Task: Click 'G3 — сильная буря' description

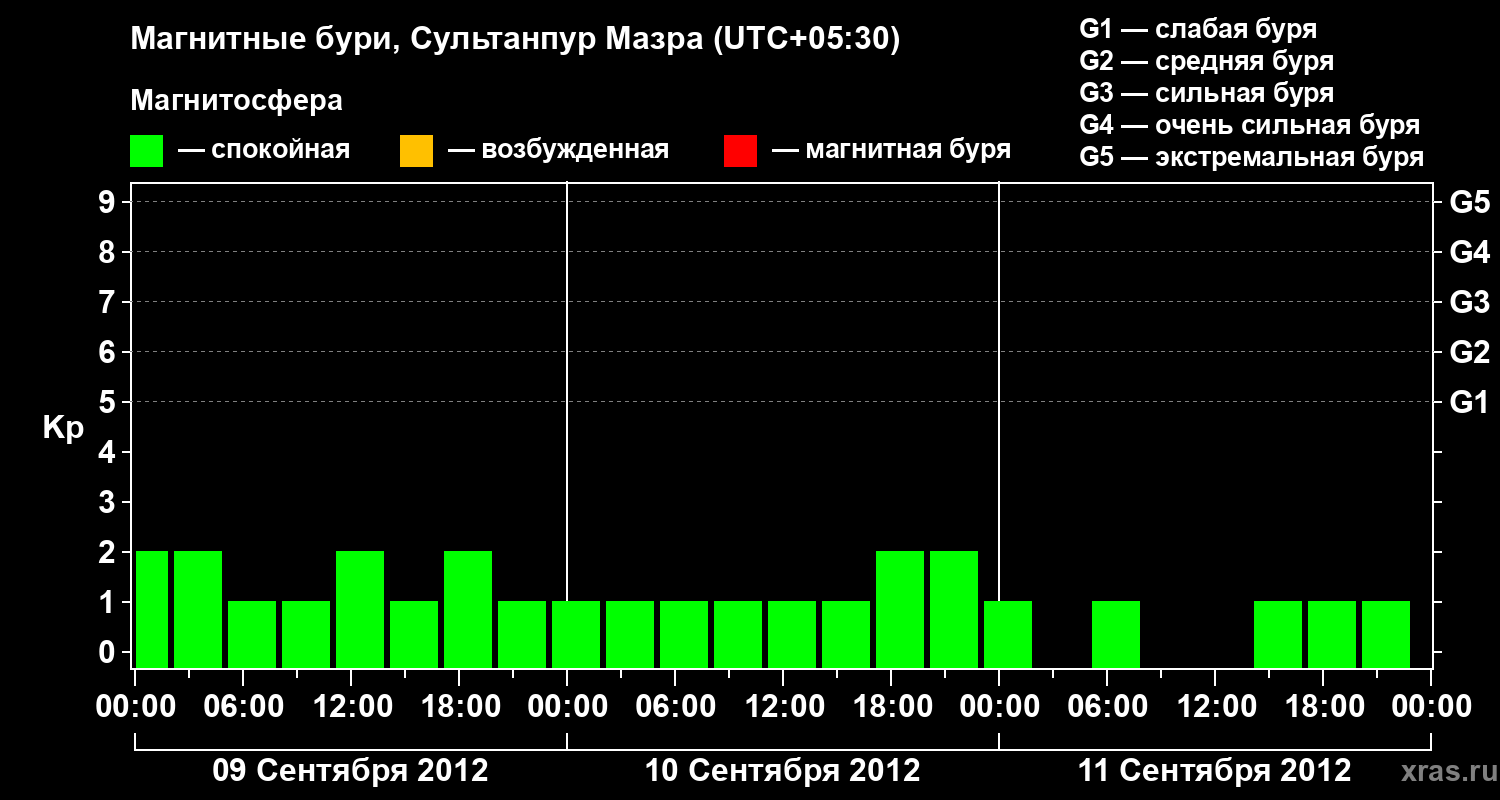Action: coord(1207,93)
